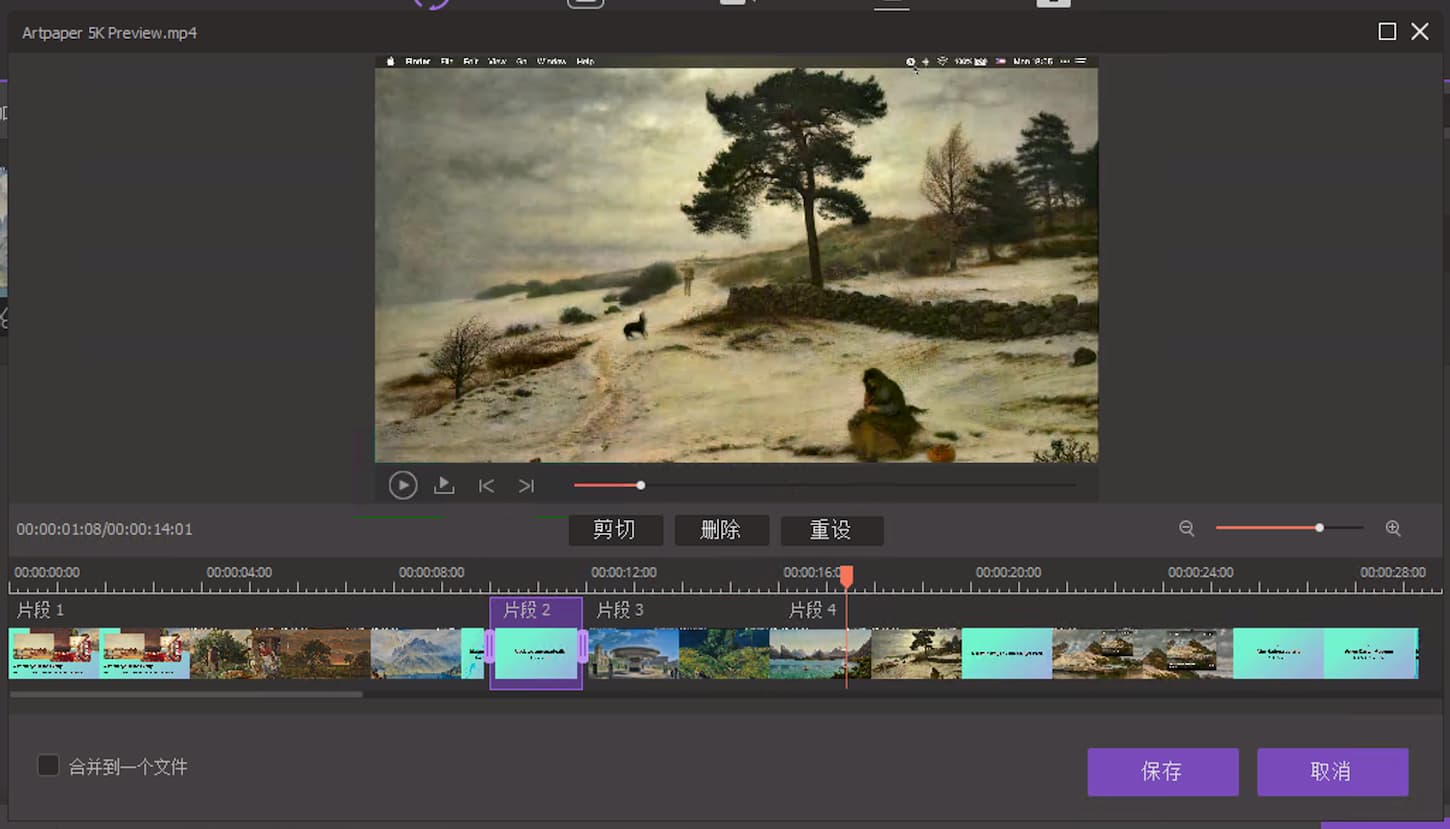Select the 片段 1 label

41,610
